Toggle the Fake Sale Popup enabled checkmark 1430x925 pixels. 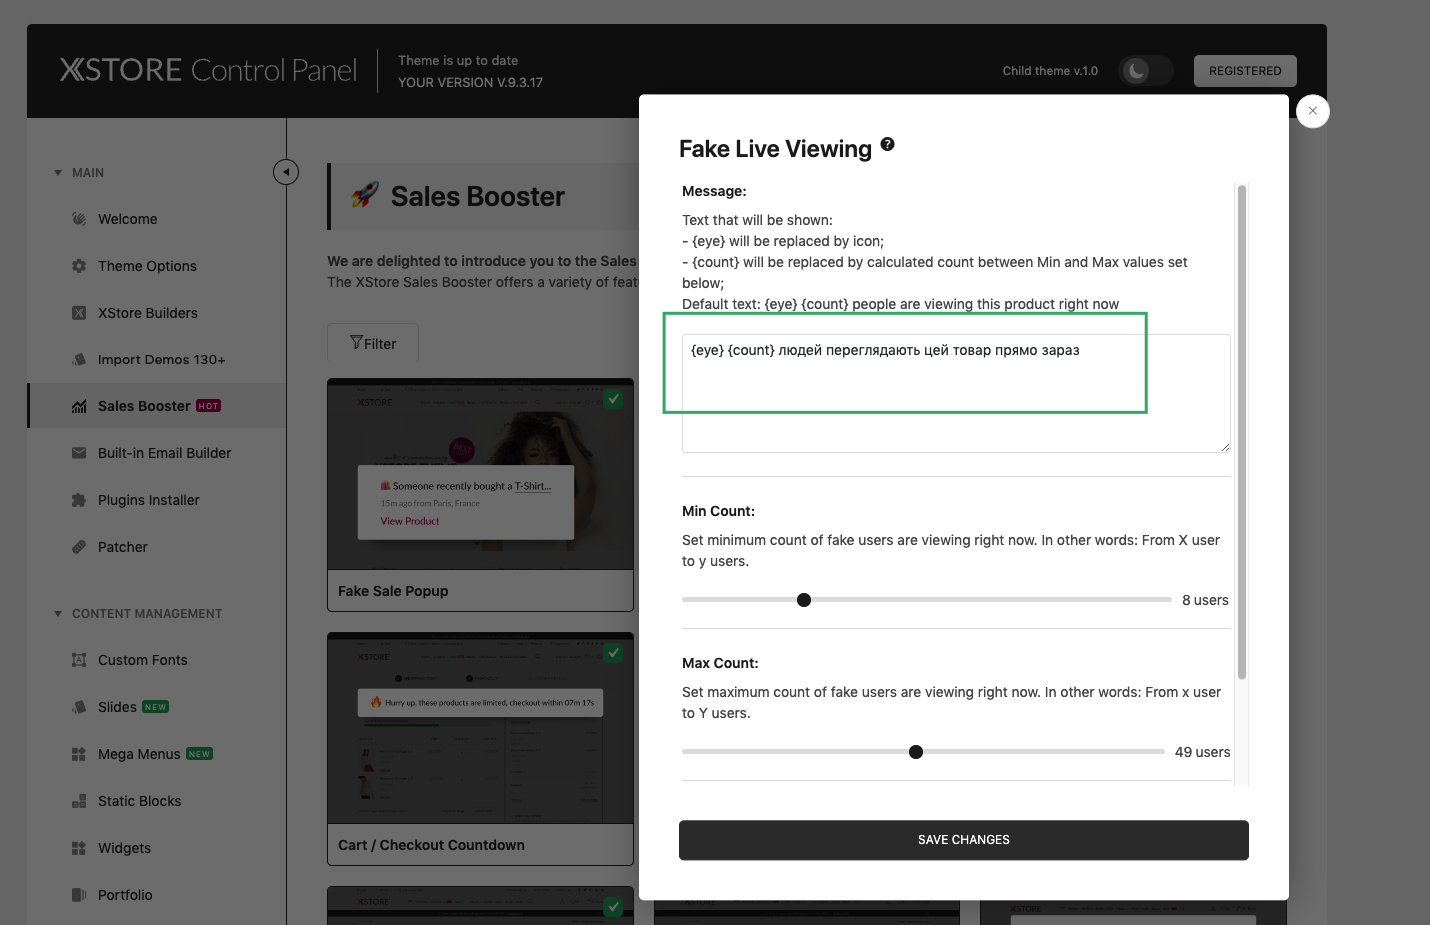pyautogui.click(x=614, y=399)
